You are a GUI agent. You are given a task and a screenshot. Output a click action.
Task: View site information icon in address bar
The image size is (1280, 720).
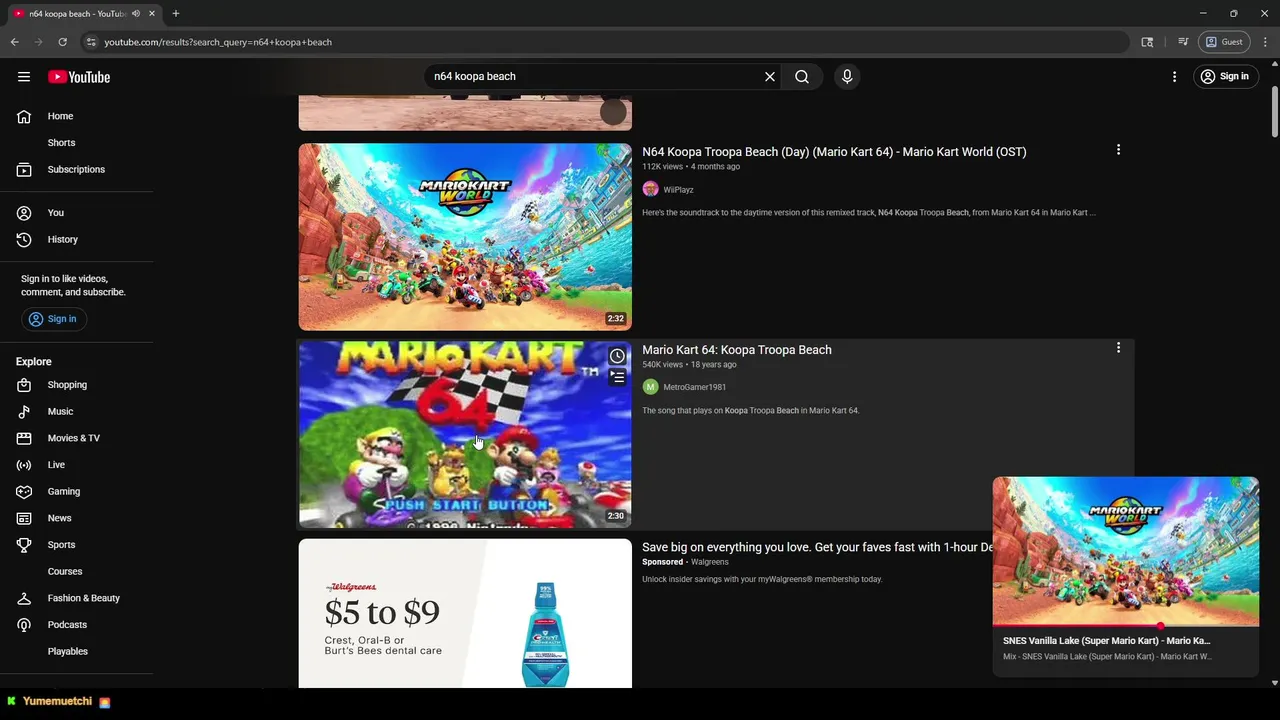(91, 42)
